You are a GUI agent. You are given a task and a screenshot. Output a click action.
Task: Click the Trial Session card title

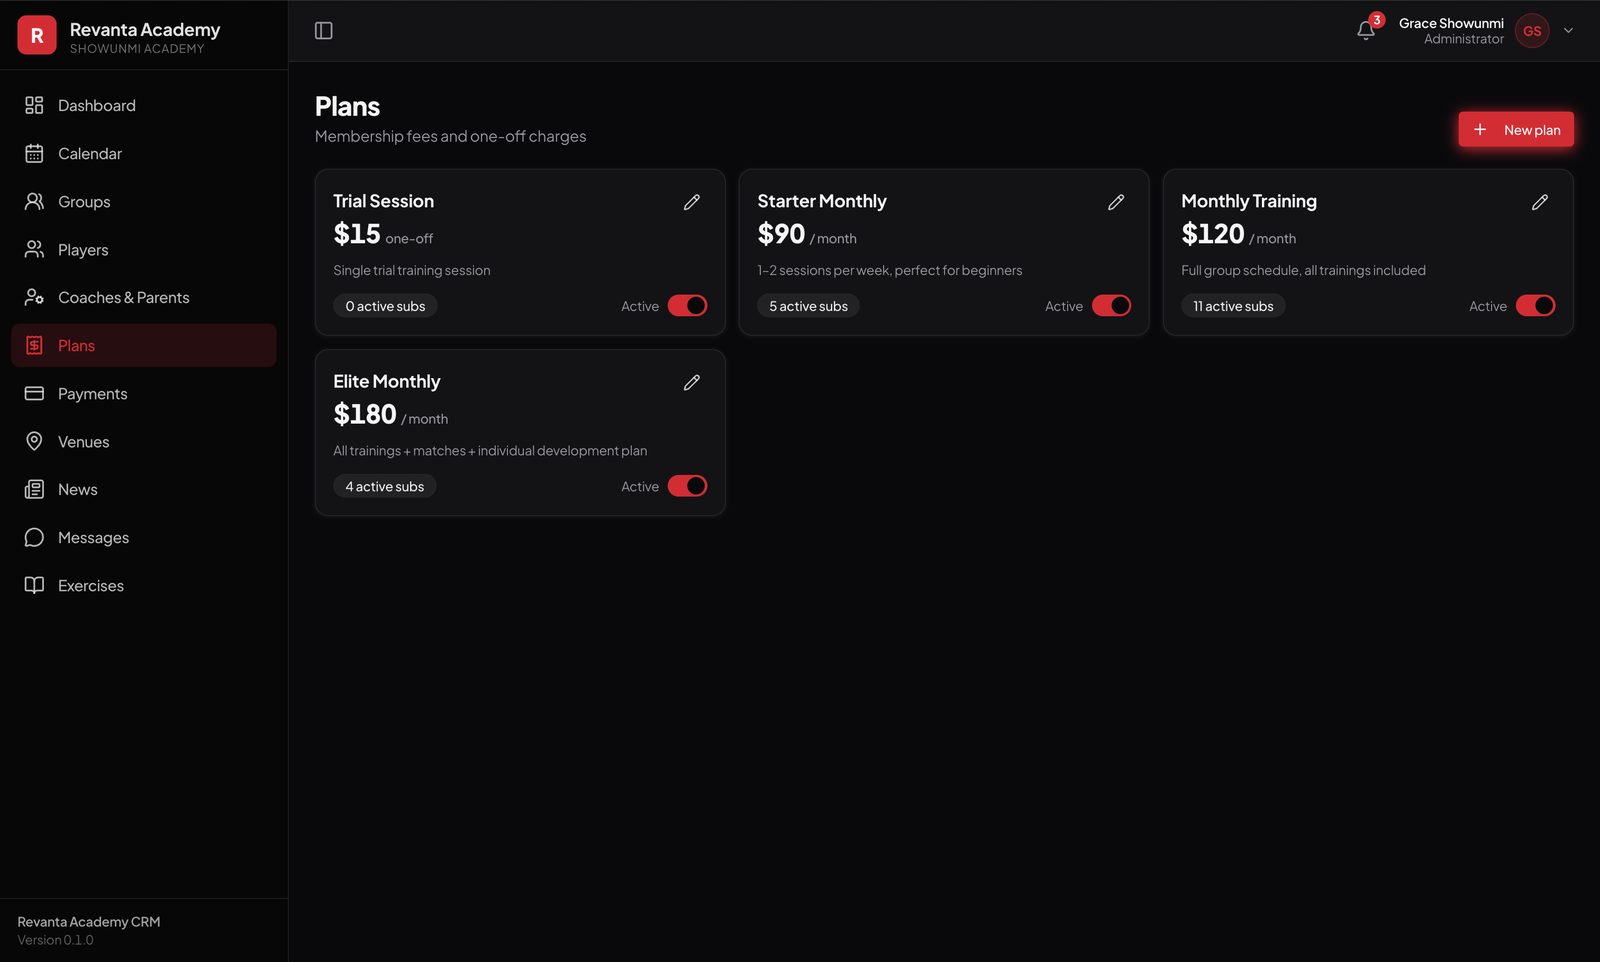[x=384, y=201]
